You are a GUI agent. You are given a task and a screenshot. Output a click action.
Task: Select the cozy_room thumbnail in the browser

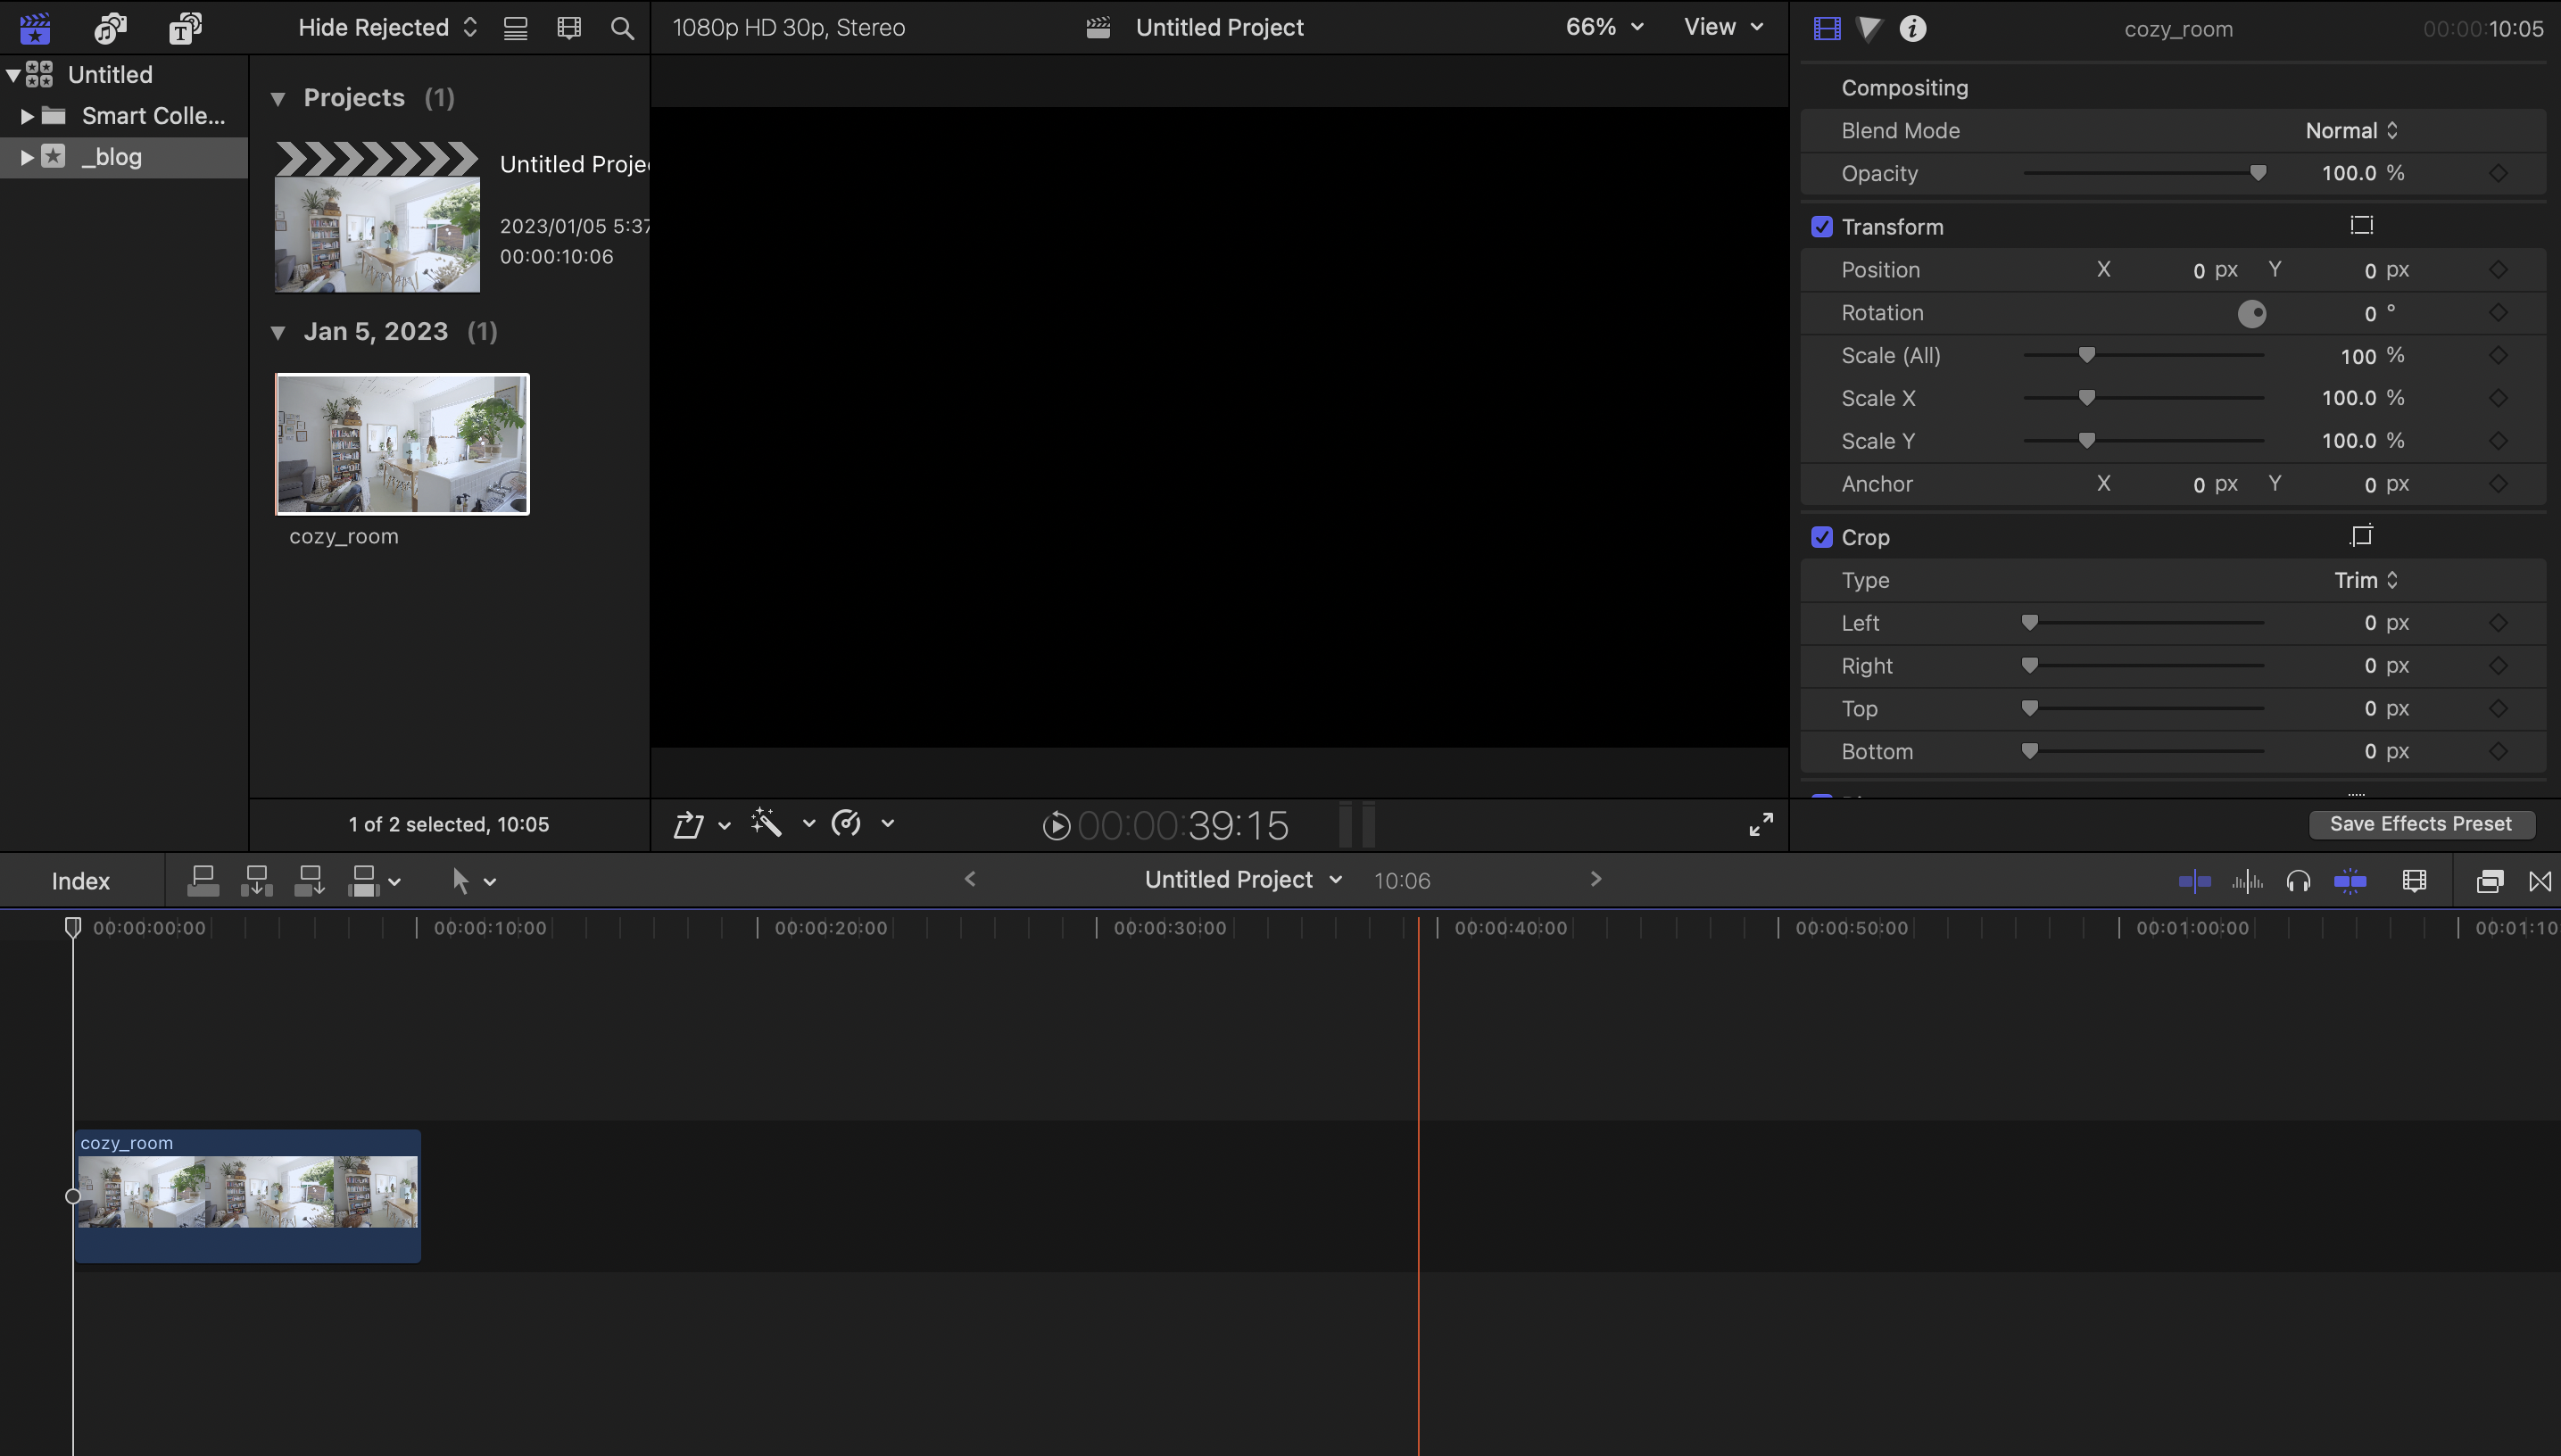click(402, 444)
